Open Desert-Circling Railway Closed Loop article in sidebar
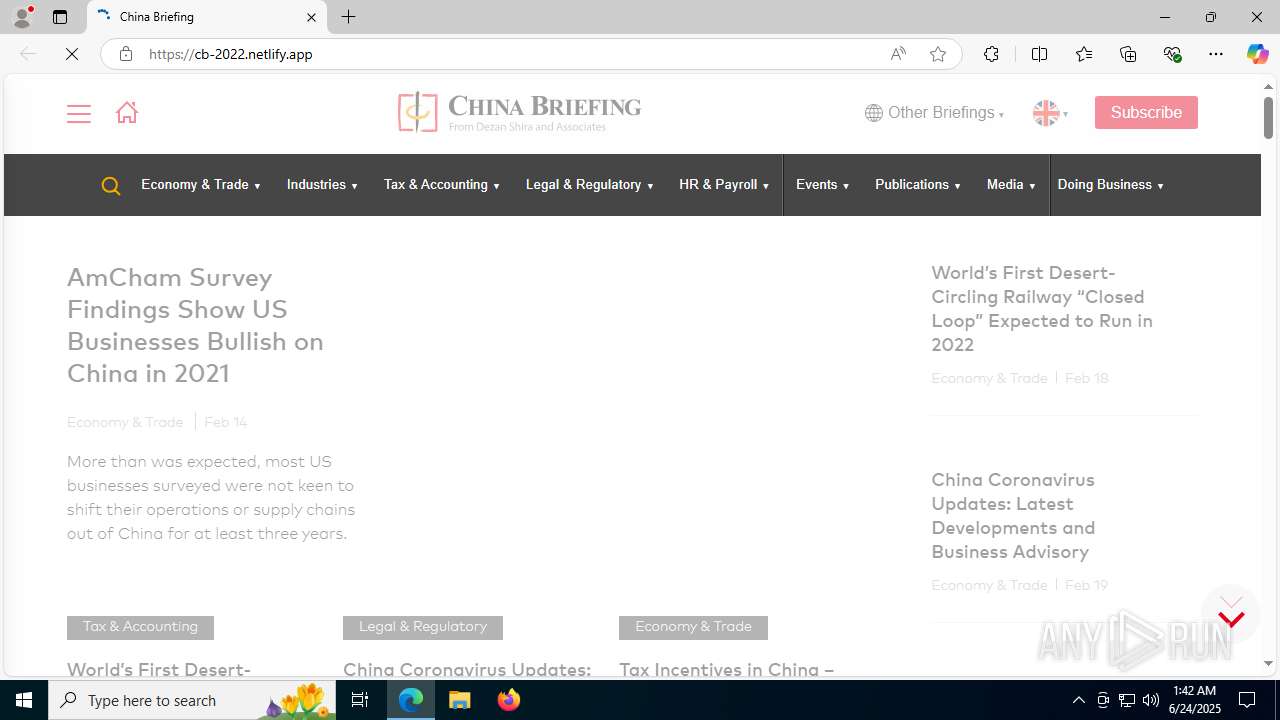Viewport: 1280px width, 720px height. coord(1042,308)
